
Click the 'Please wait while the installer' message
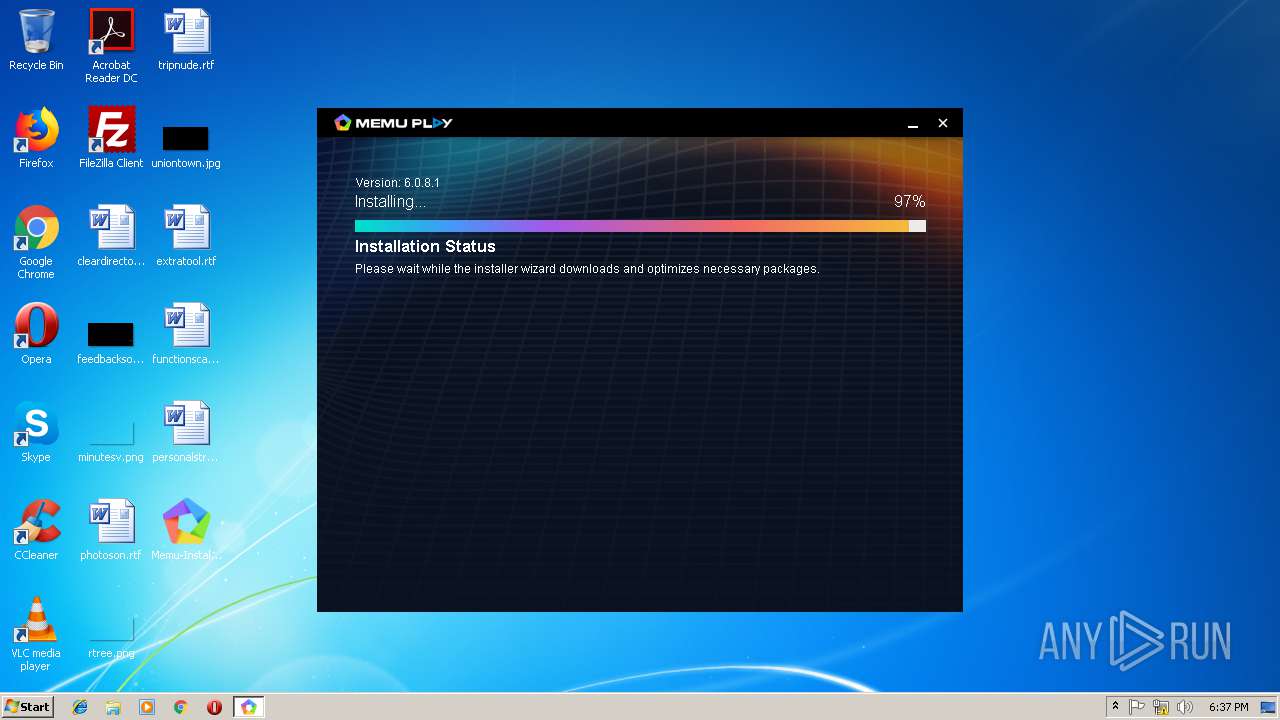(587, 269)
